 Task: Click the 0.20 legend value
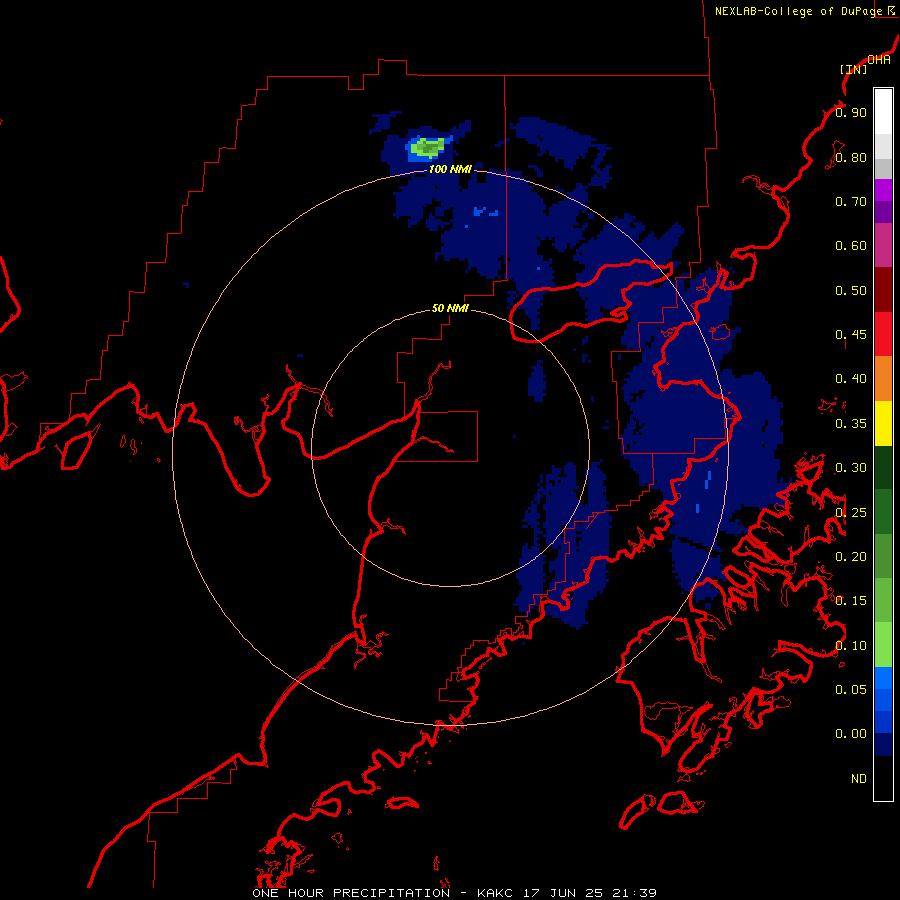pos(851,557)
